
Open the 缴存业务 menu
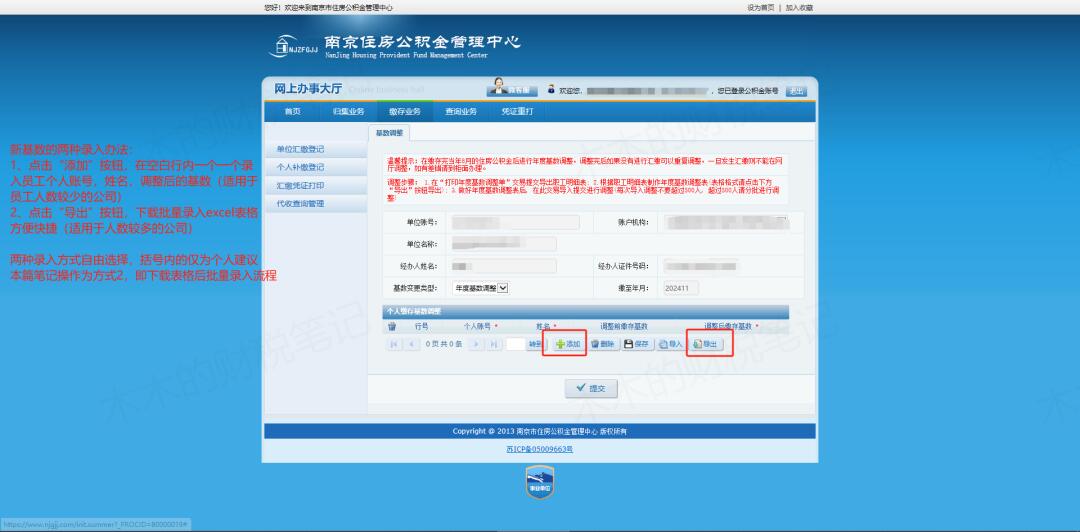pyautogui.click(x=404, y=111)
